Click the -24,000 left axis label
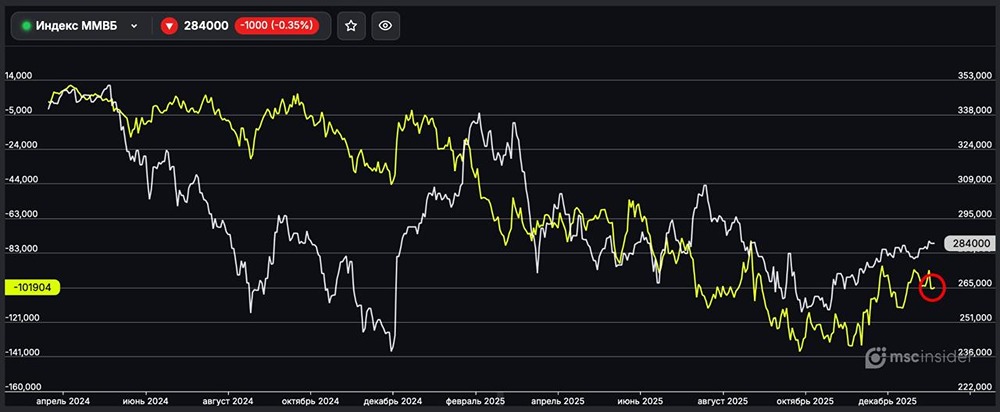This screenshot has width=1000, height=412. coord(20,145)
